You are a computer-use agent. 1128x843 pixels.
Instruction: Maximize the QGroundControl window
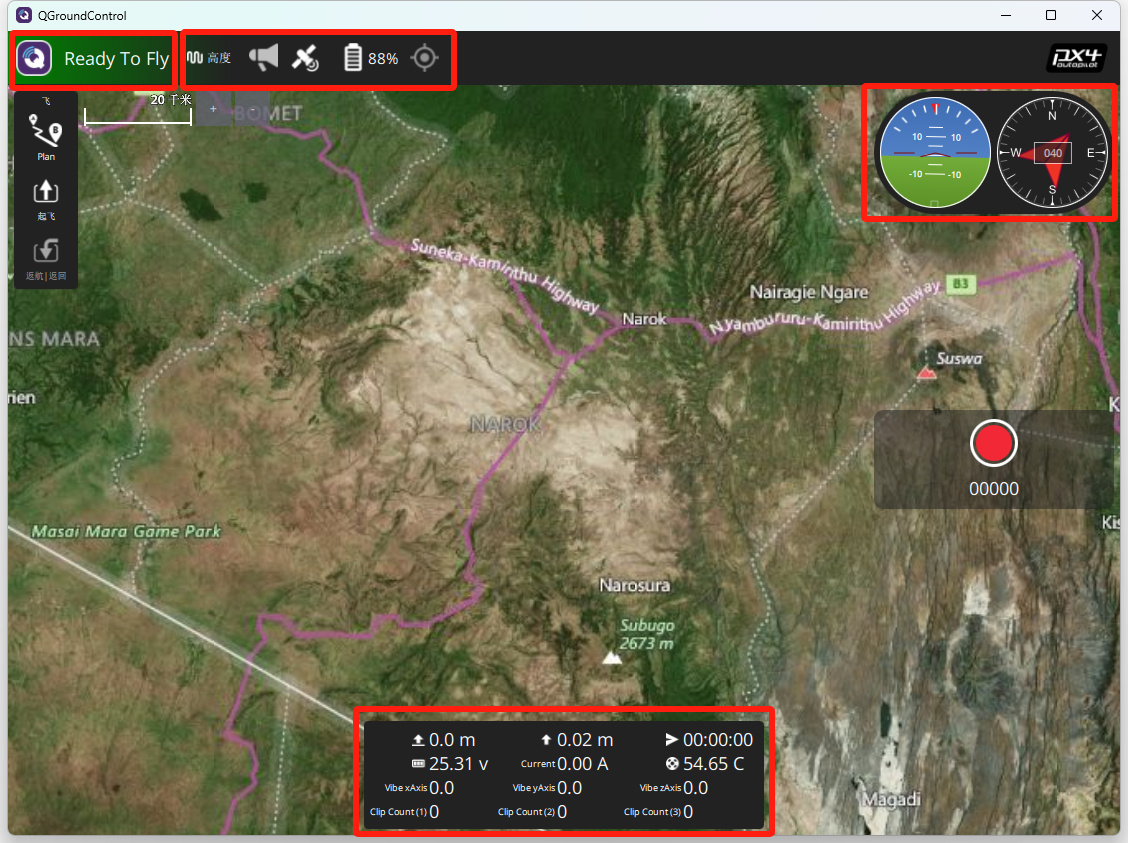coord(1051,15)
